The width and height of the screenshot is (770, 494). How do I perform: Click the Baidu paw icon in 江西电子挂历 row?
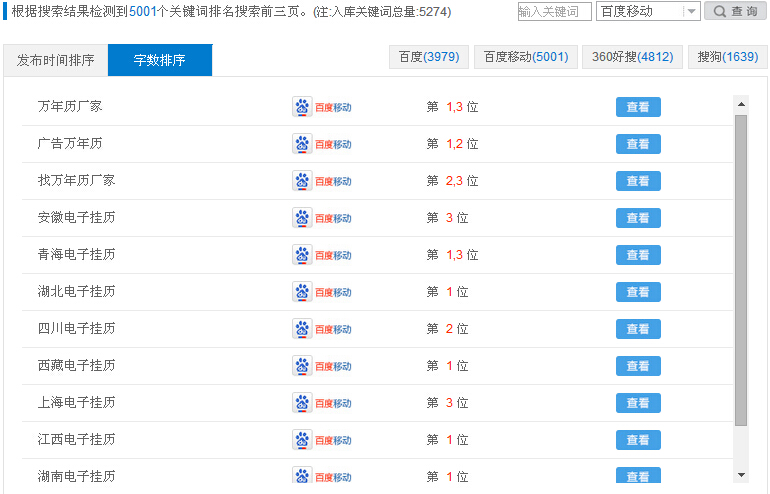302,439
